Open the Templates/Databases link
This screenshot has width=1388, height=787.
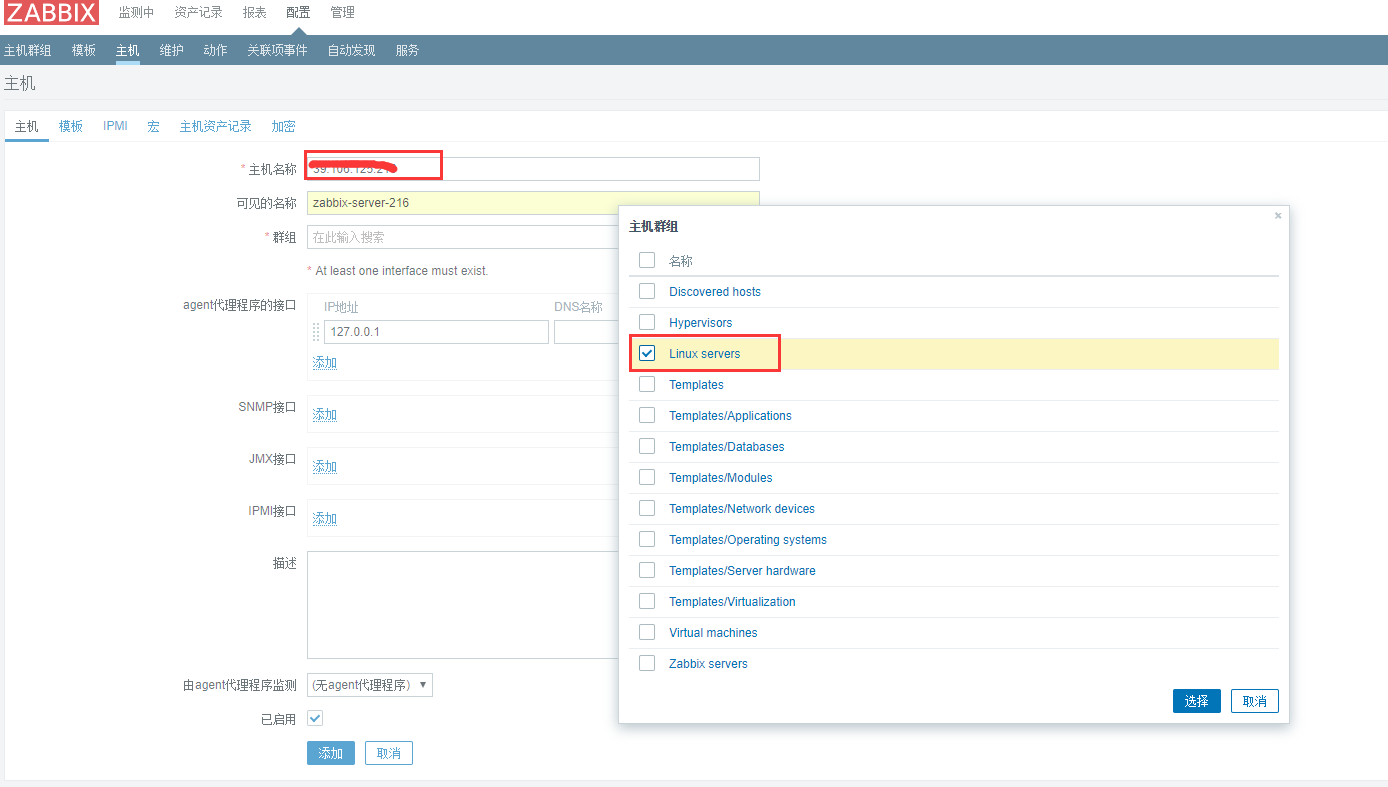[727, 447]
